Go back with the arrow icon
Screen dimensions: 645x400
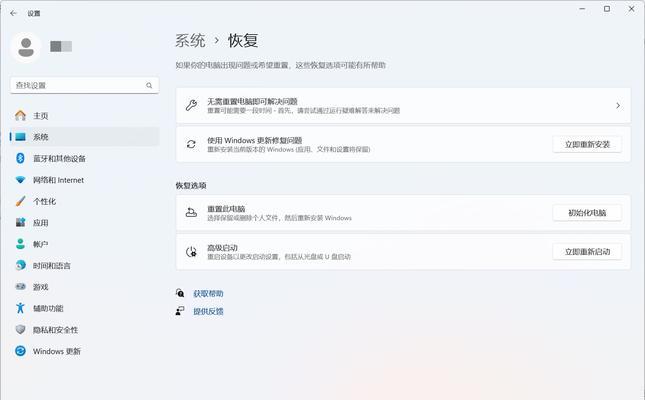pos(14,13)
